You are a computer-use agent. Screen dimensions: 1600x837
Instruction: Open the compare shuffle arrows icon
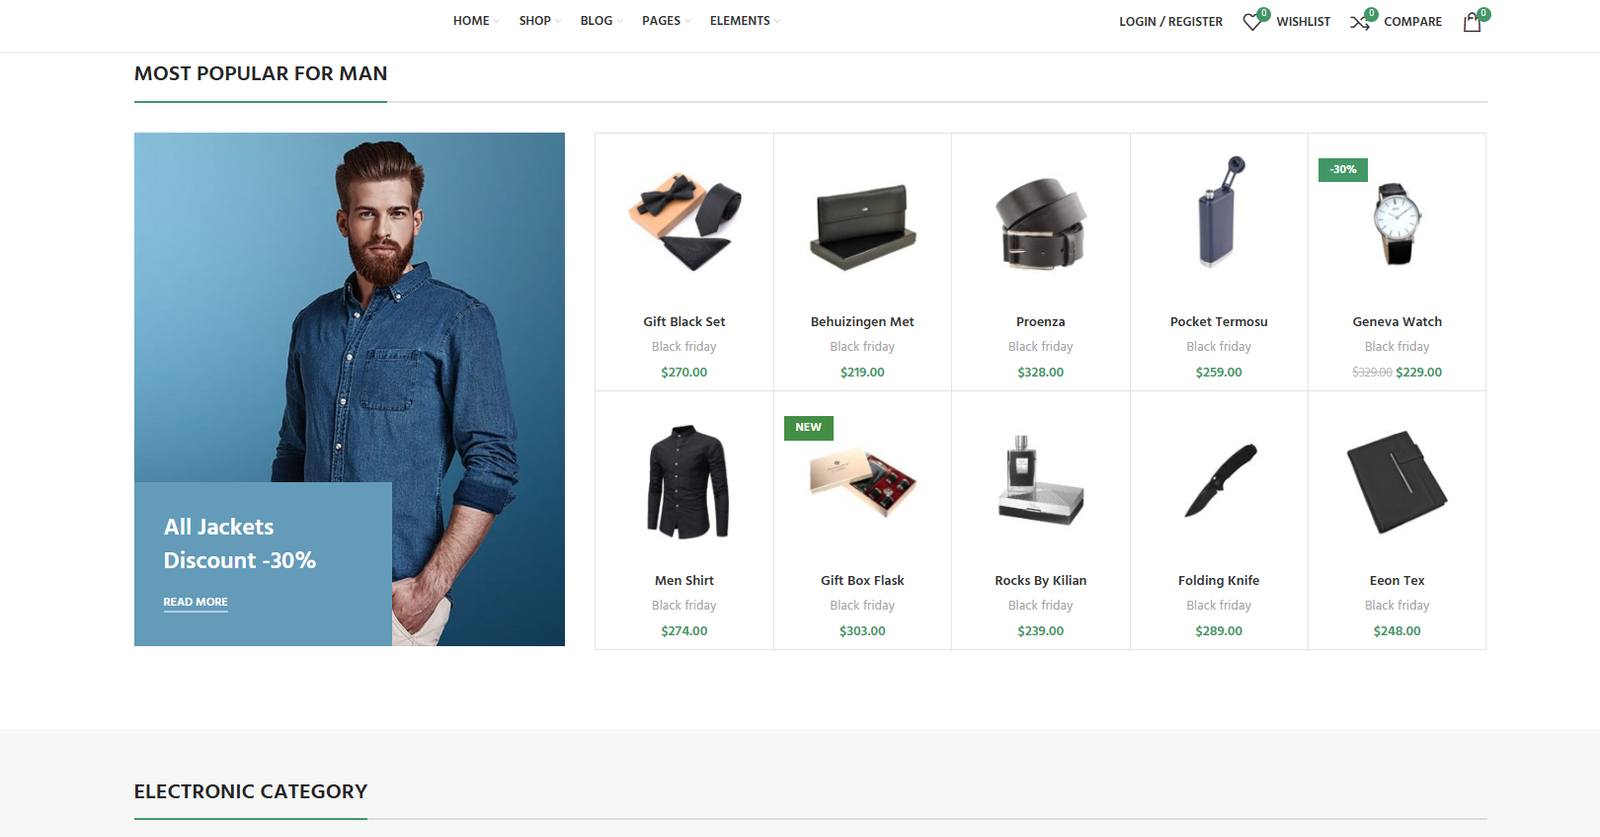(x=1360, y=22)
